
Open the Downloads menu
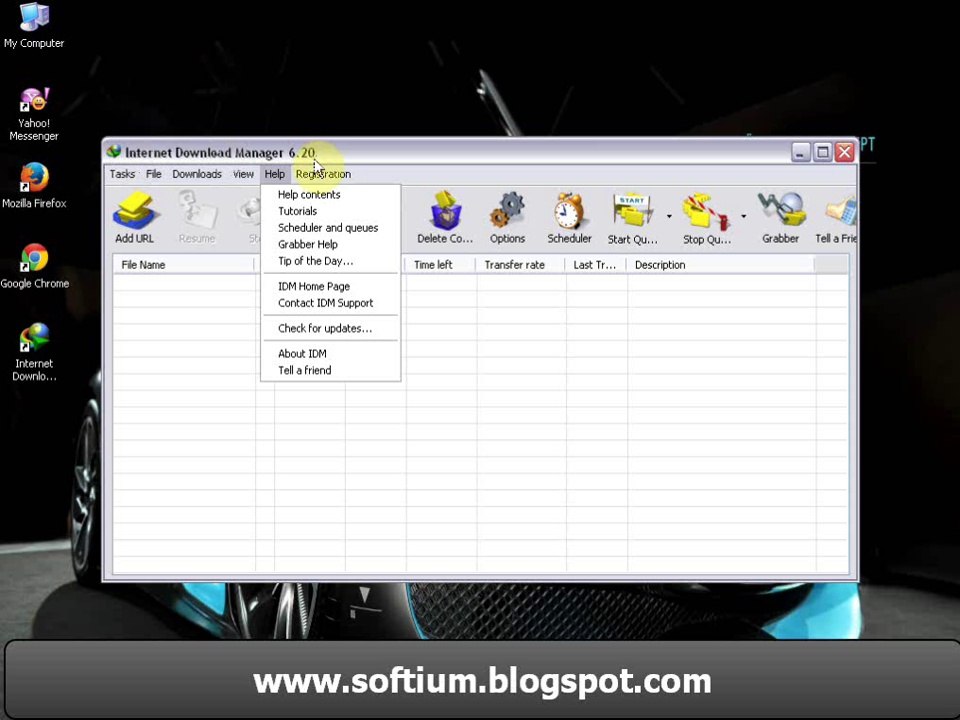click(197, 174)
